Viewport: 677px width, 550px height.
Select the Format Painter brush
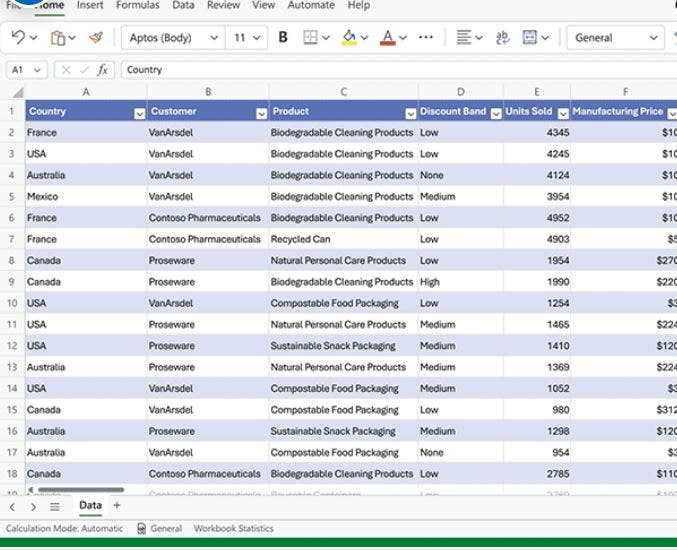point(95,38)
